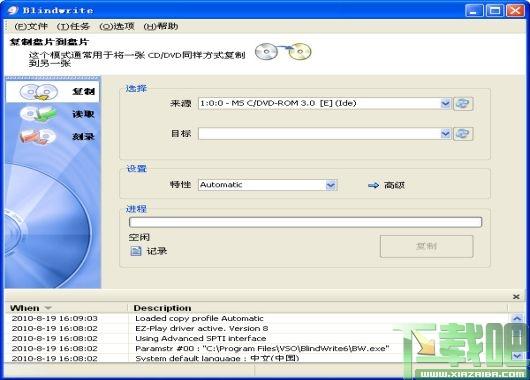
Task: Open the 记录 log link
Action: pos(156,251)
